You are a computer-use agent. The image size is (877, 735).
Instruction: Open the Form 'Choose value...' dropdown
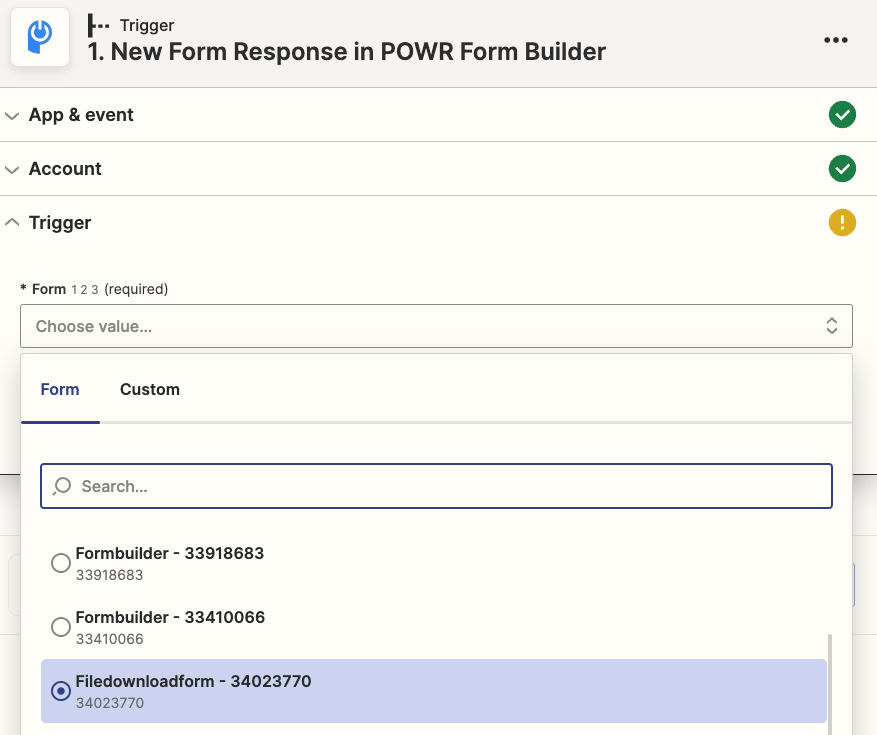436,326
